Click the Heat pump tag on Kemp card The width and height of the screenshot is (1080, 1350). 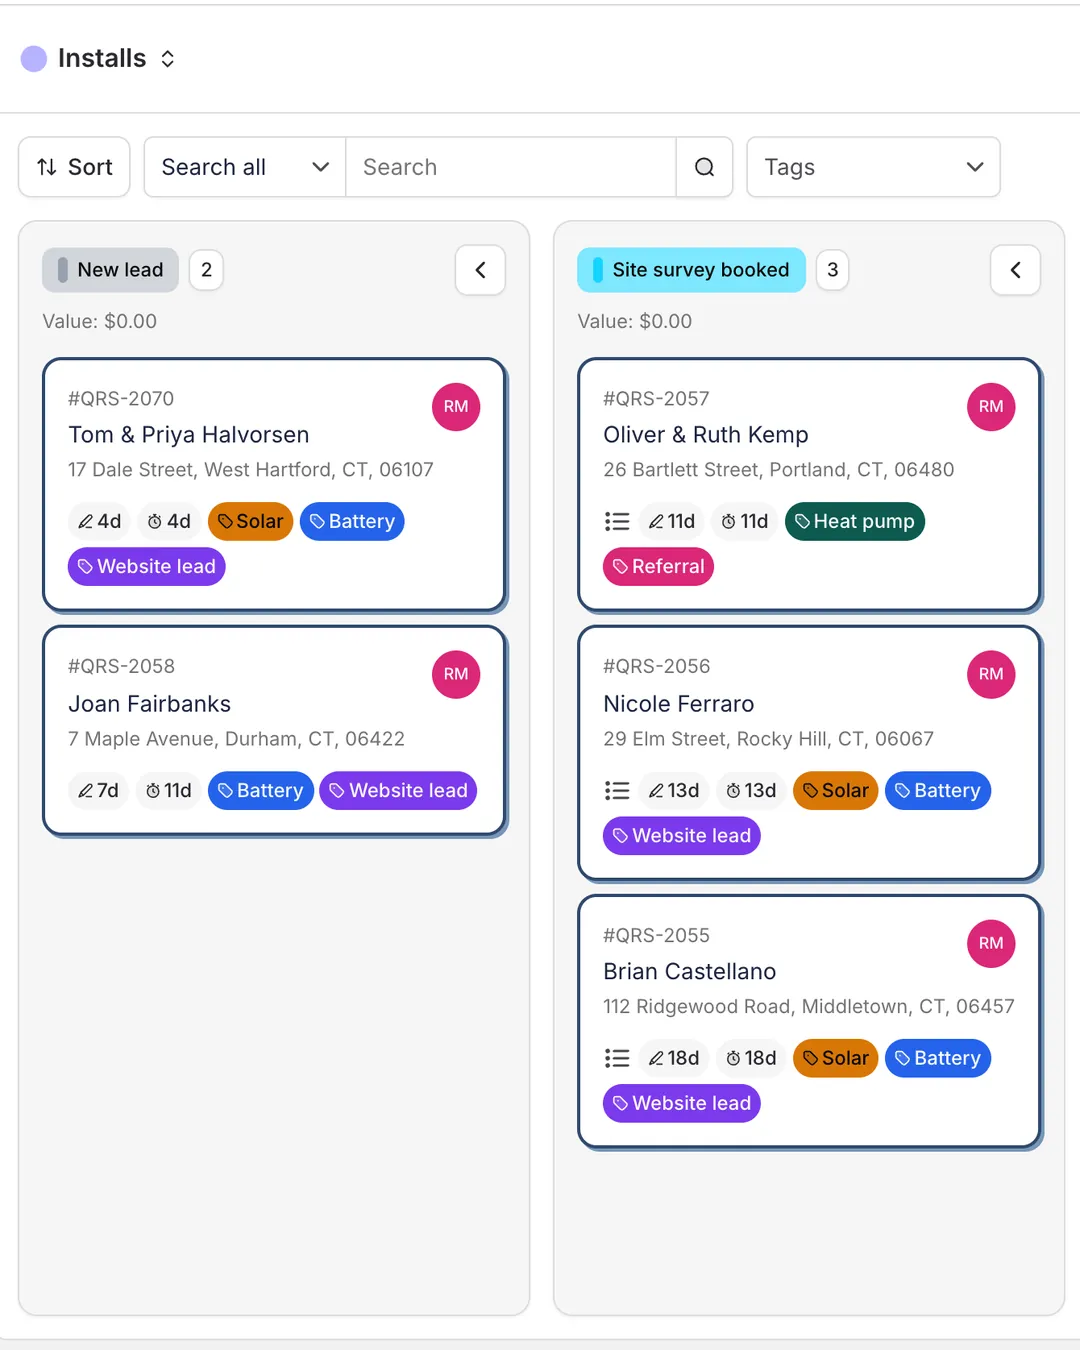point(855,521)
